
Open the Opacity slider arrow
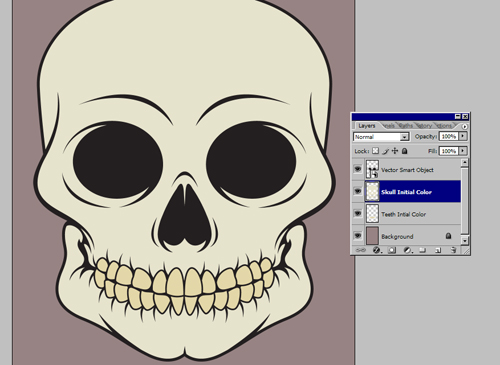pyautogui.click(x=463, y=136)
